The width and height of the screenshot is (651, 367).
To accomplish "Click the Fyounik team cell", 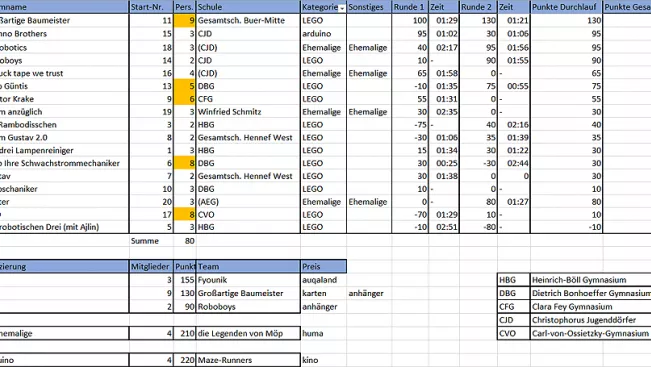I will [x=248, y=280].
